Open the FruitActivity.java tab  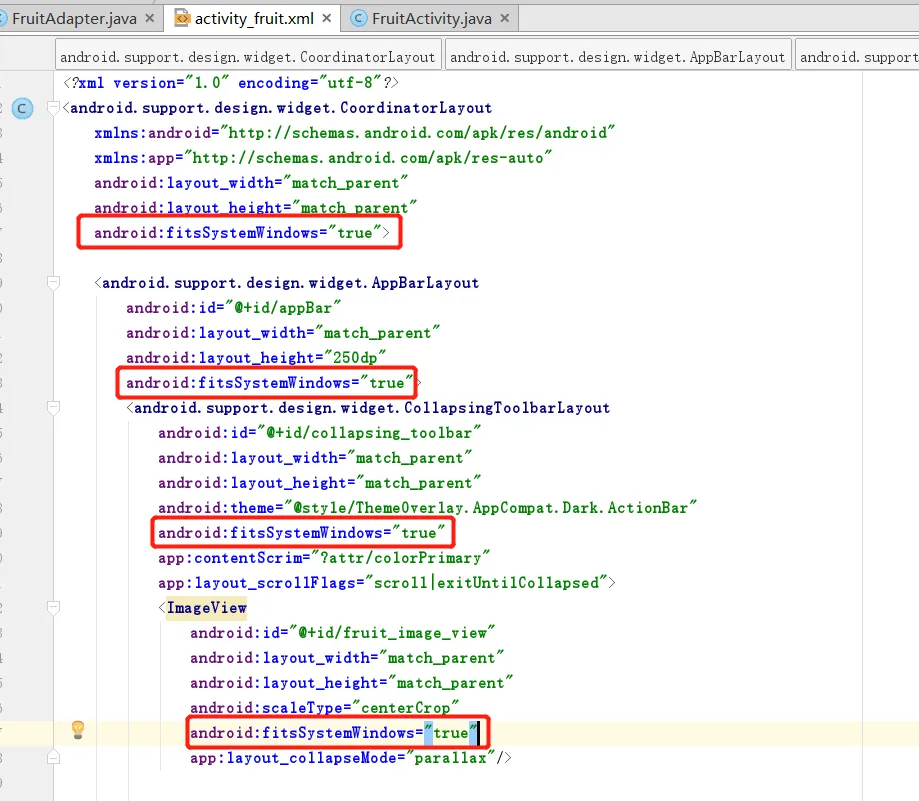431,19
